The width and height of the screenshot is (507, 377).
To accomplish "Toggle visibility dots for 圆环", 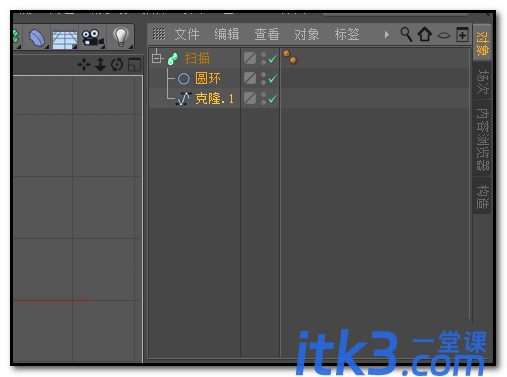I will click(263, 79).
